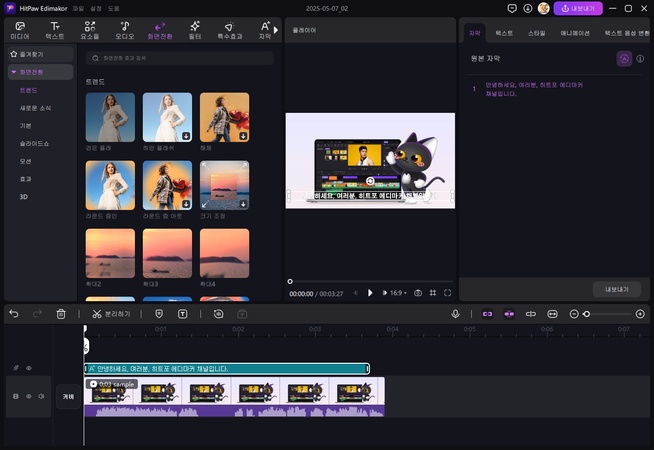Toggle subtitle track visibility eye icon
The height and width of the screenshot is (450, 654).
[28, 369]
